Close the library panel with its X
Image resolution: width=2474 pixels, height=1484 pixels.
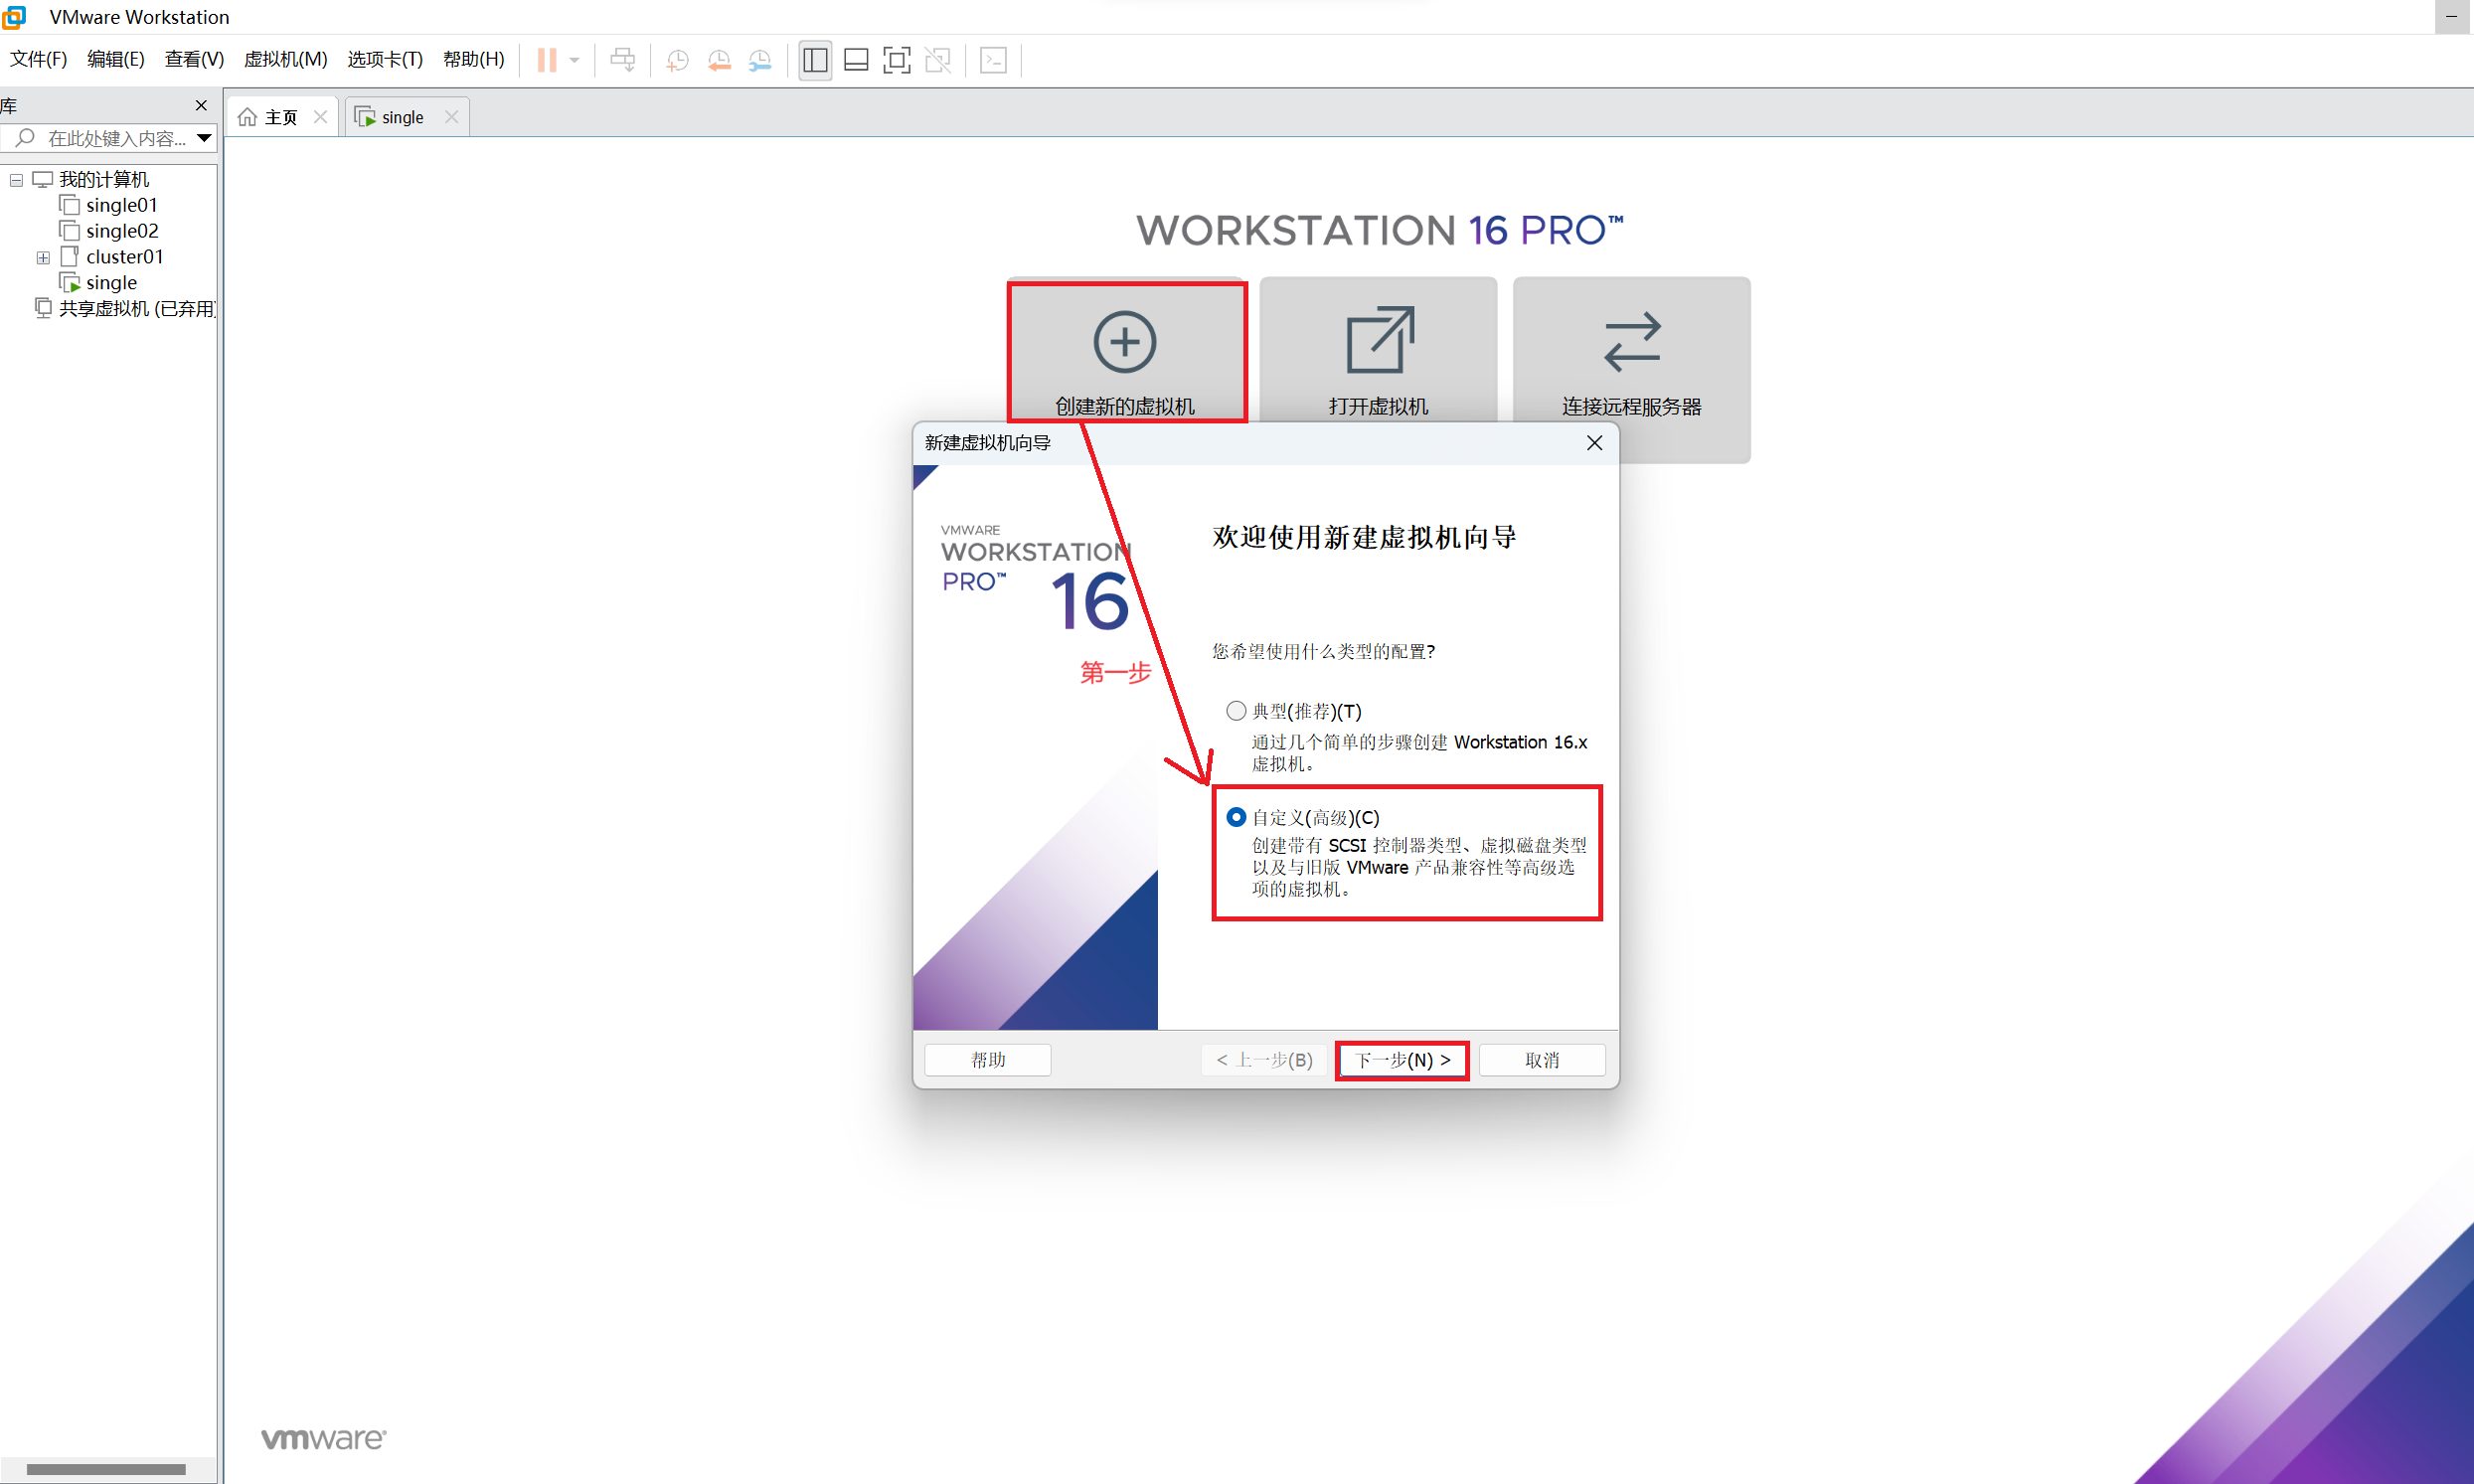201,105
